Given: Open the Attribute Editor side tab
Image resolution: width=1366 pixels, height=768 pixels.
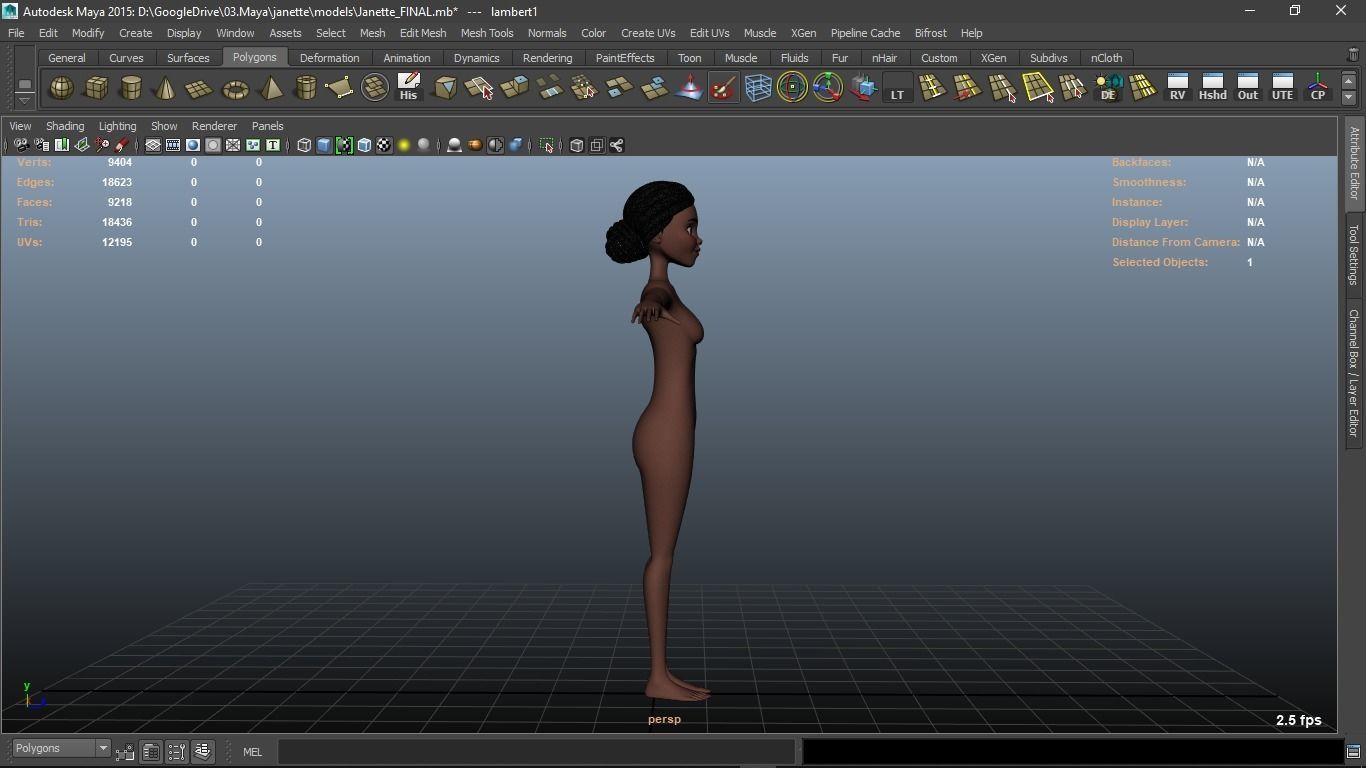Looking at the screenshot, I should (1354, 163).
